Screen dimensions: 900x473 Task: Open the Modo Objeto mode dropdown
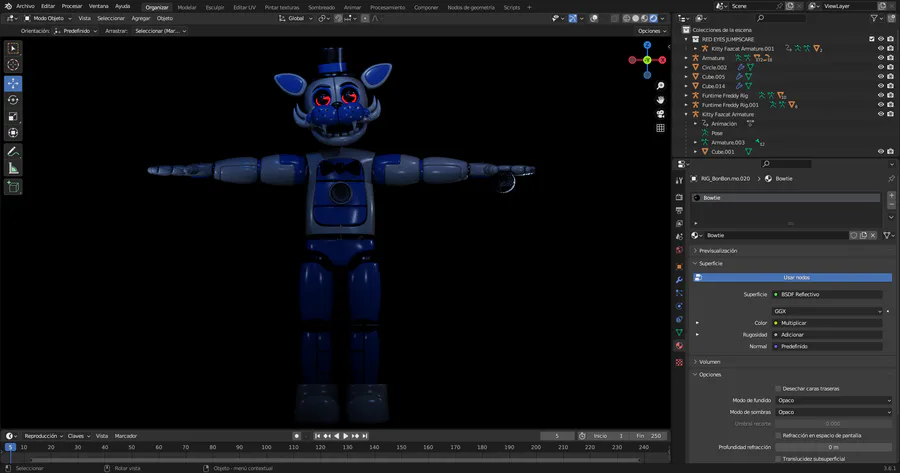(x=48, y=18)
